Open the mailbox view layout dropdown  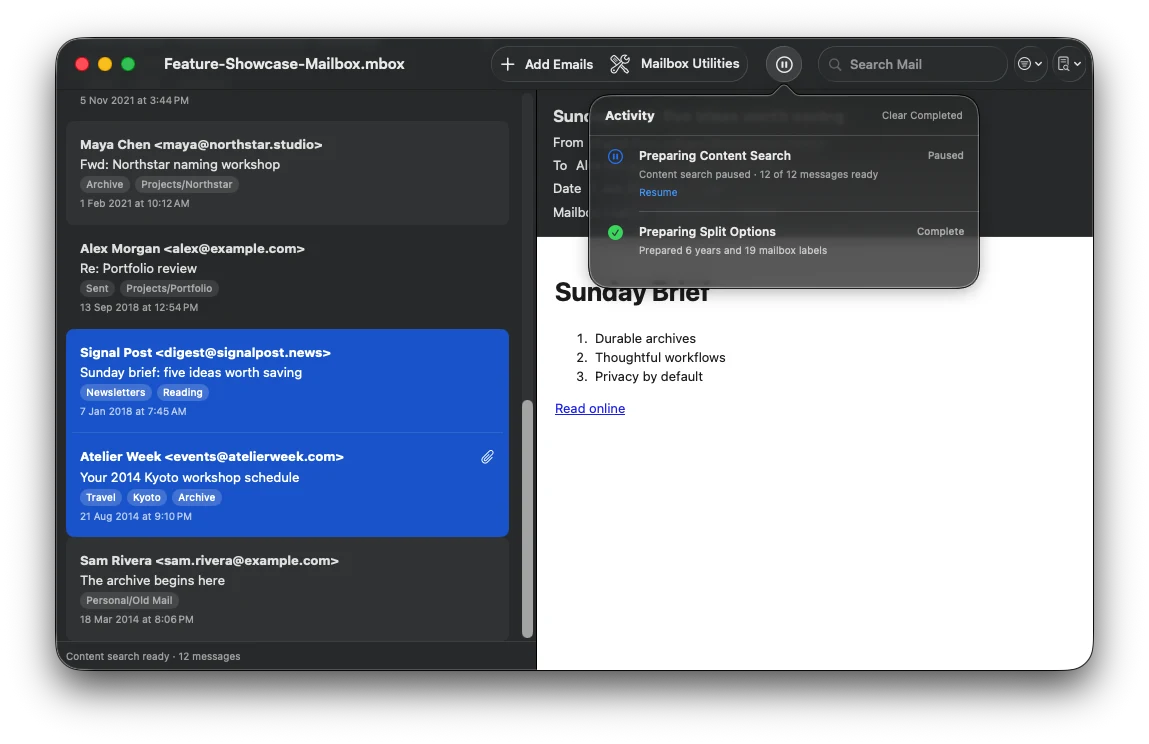point(1069,65)
